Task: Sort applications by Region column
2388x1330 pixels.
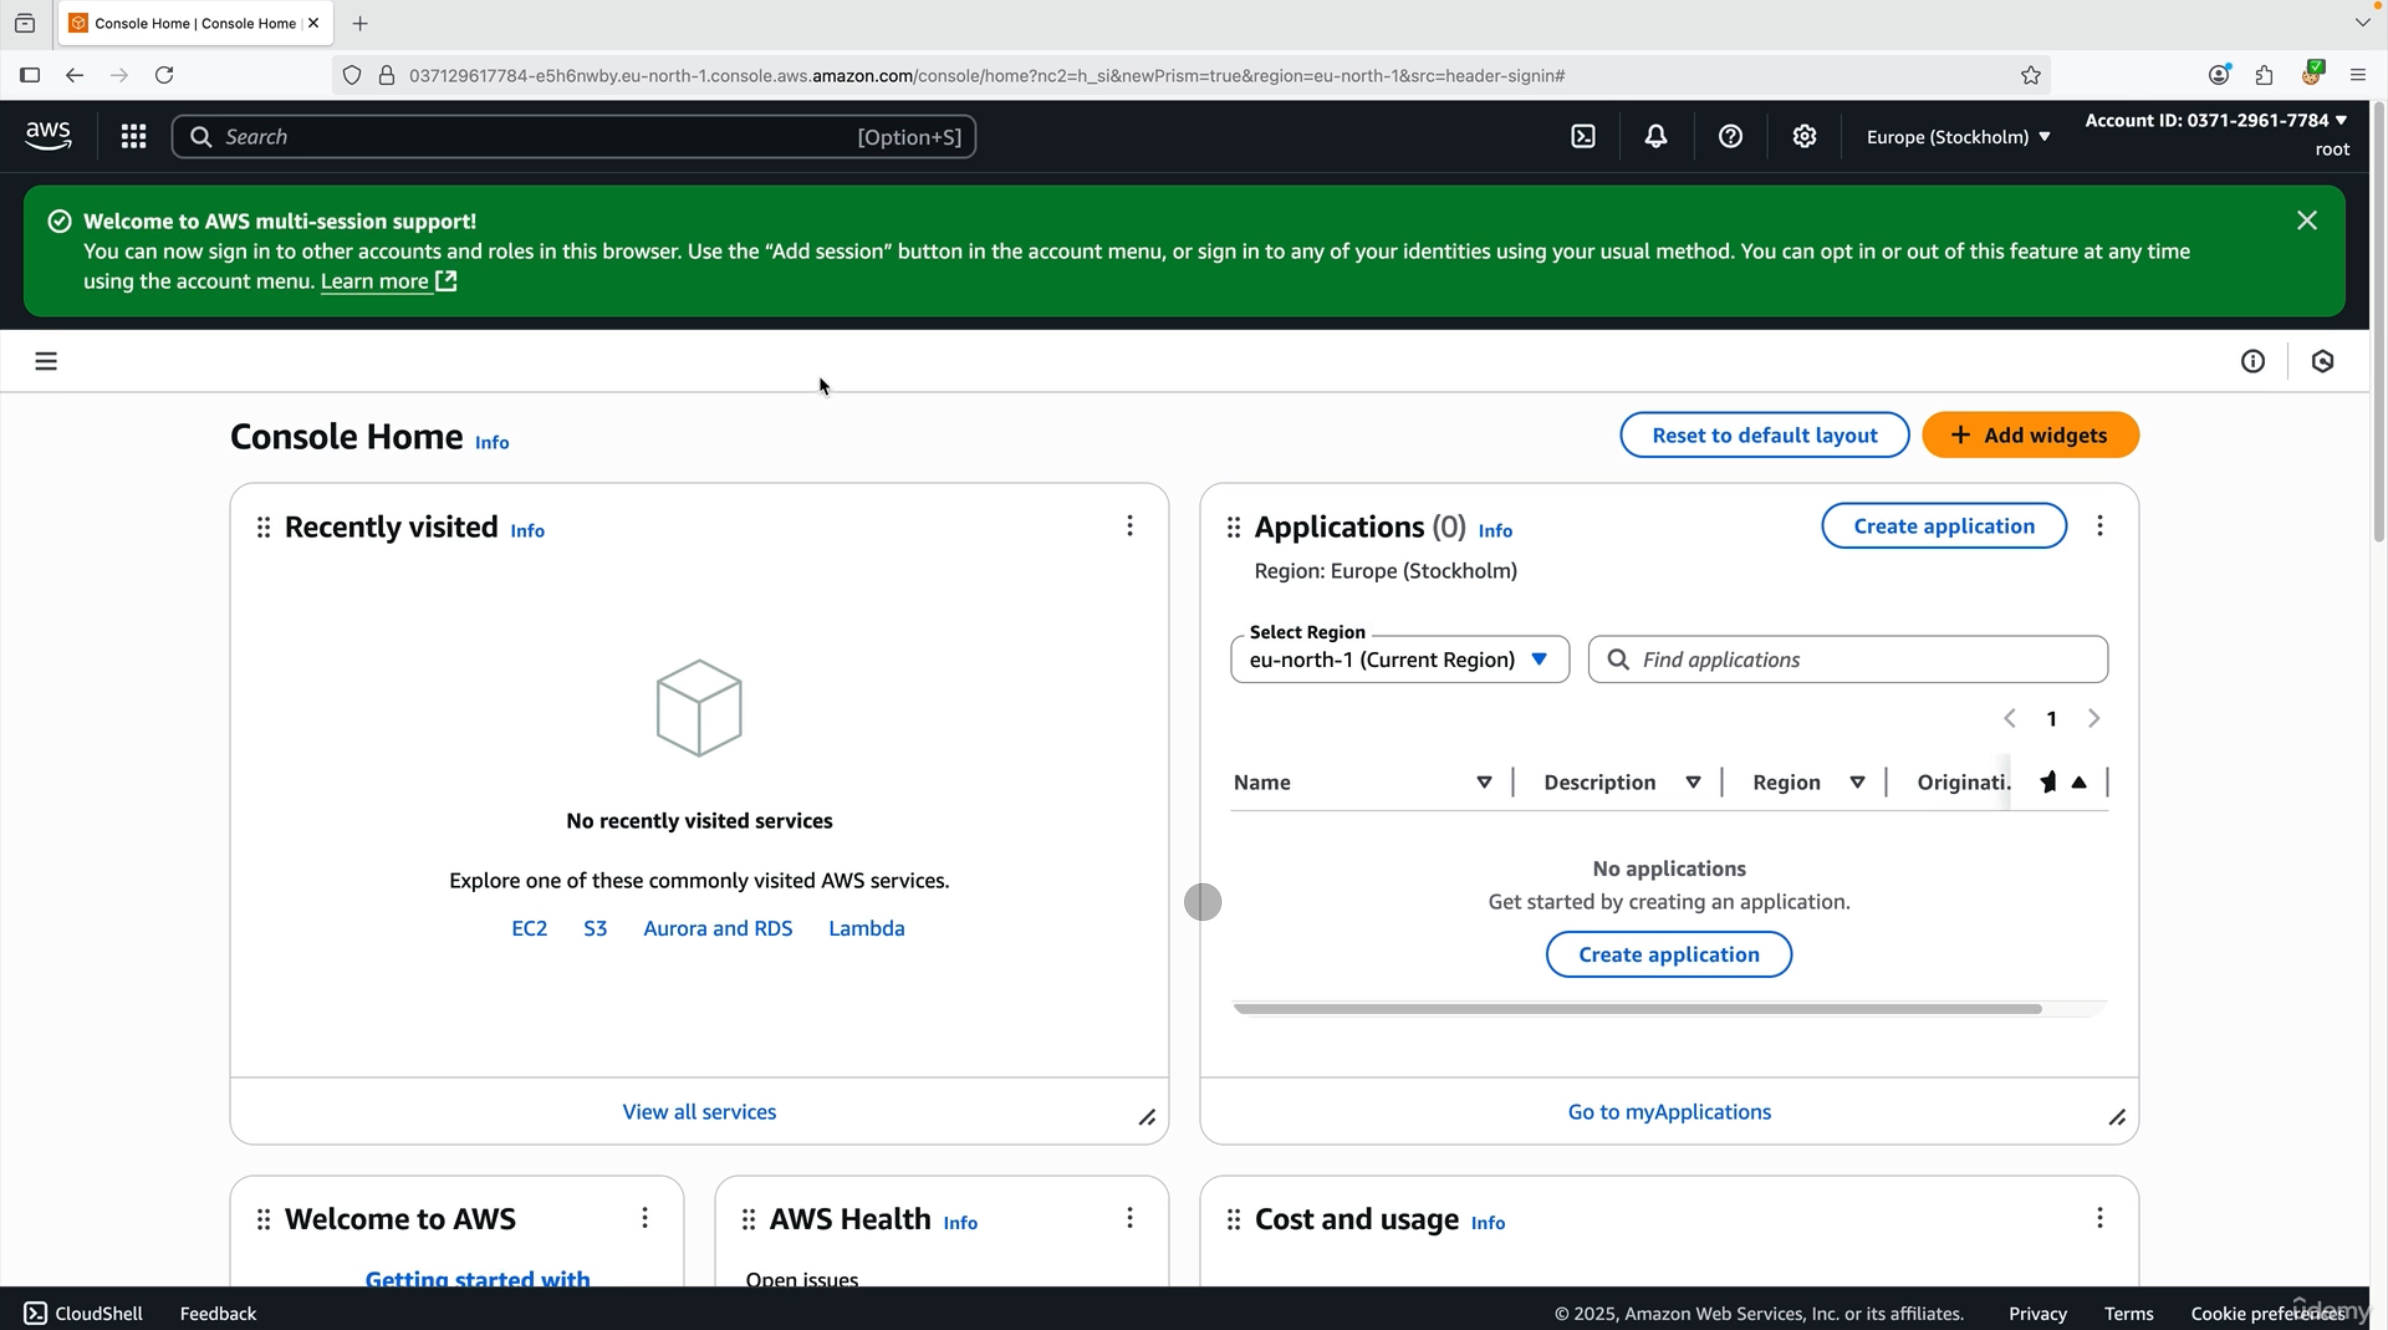Action: pyautogui.click(x=1857, y=782)
